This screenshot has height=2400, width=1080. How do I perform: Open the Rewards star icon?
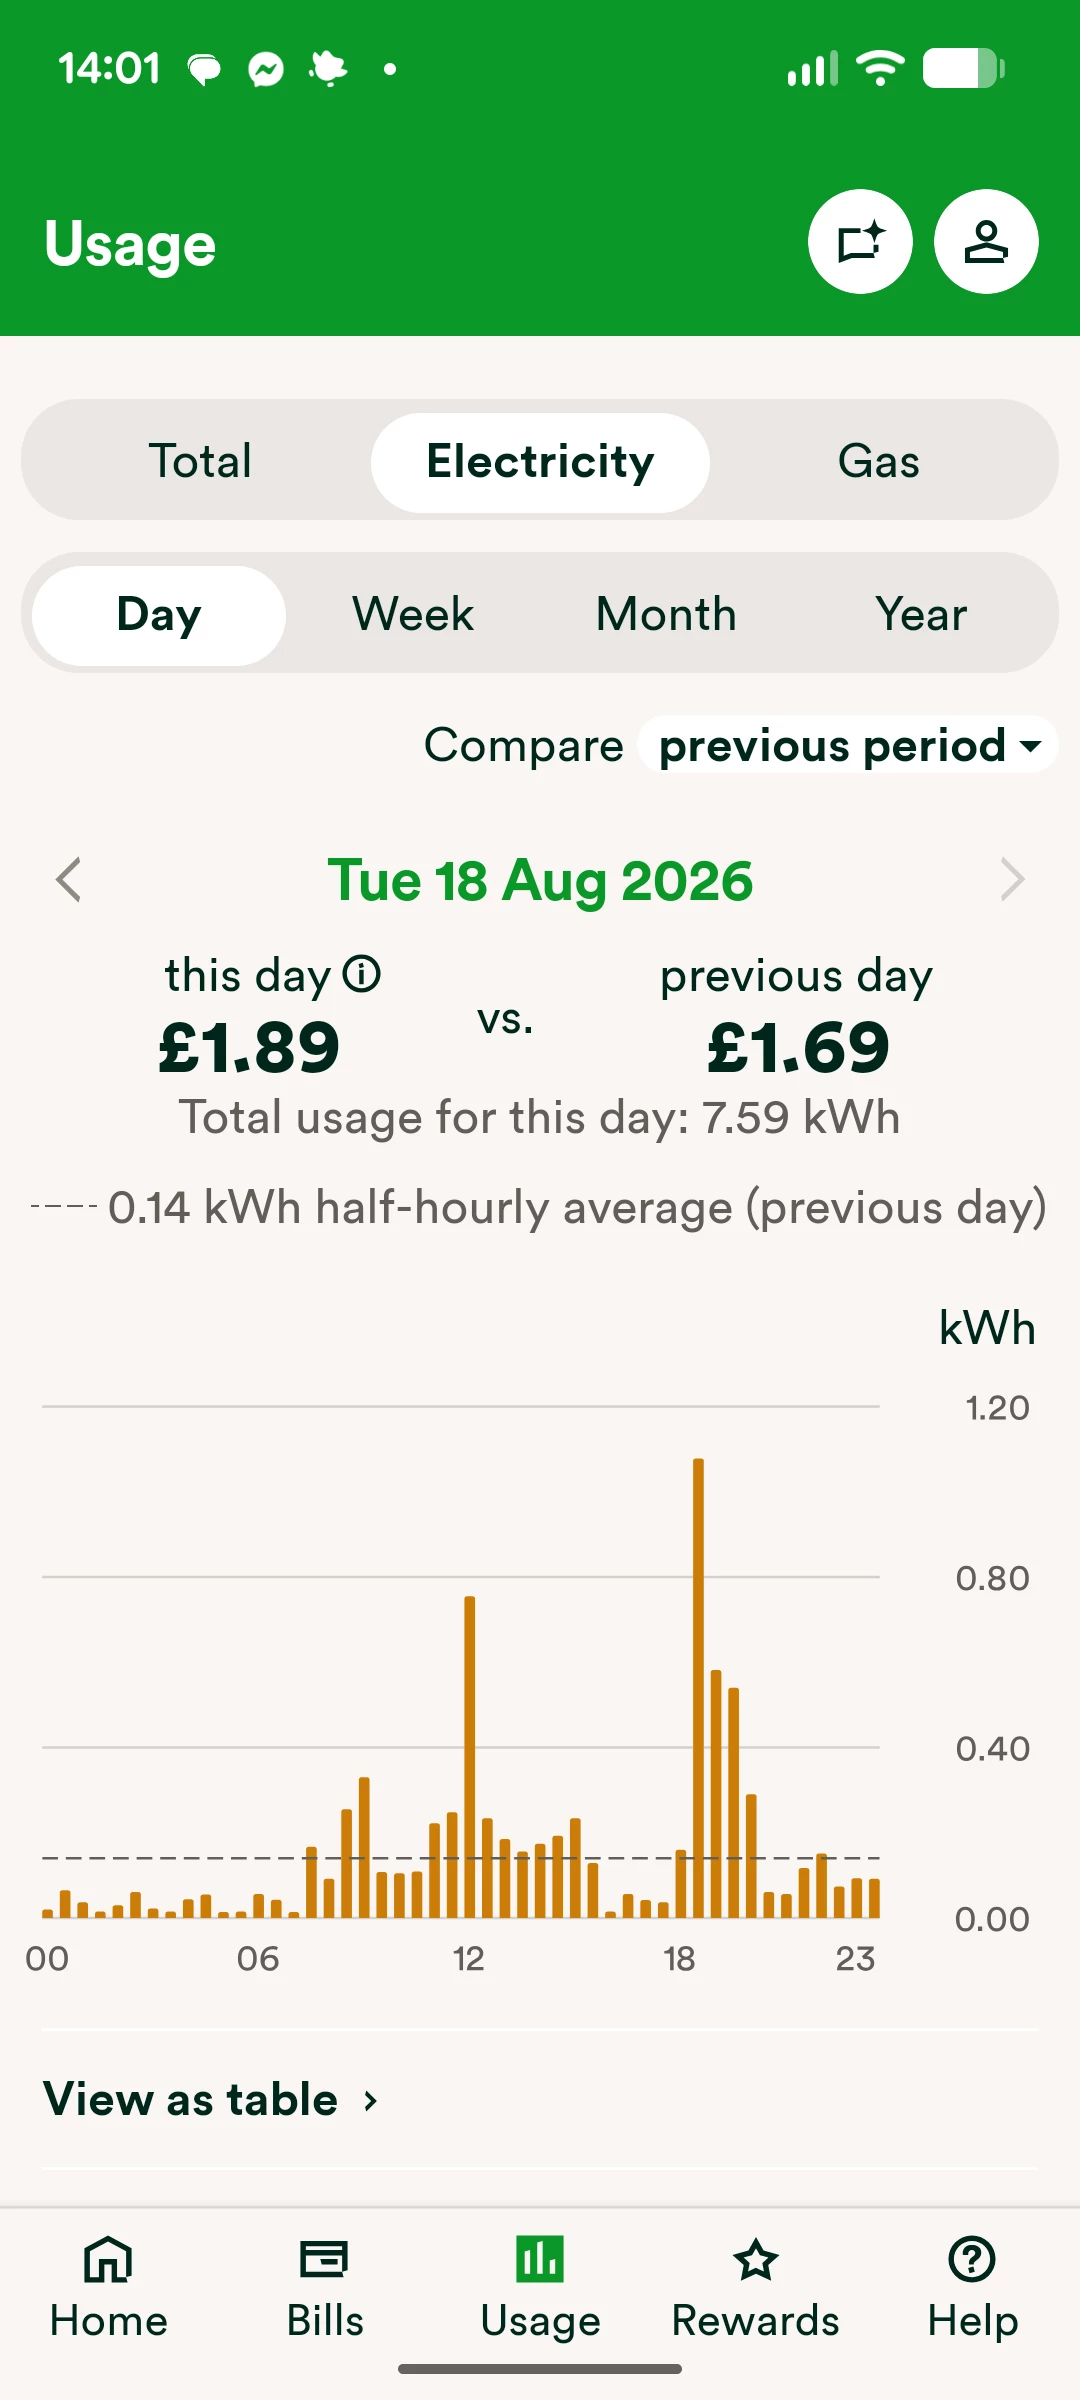[755, 2260]
